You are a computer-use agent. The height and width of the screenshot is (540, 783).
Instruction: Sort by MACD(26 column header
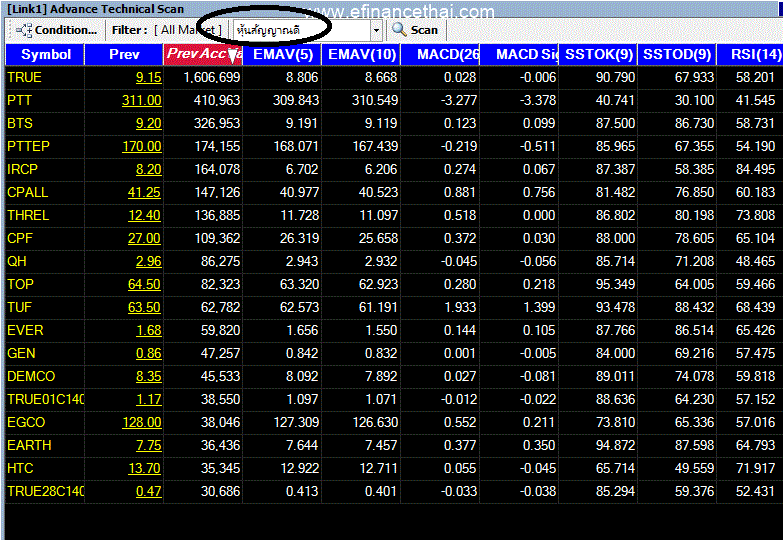[x=440, y=54]
